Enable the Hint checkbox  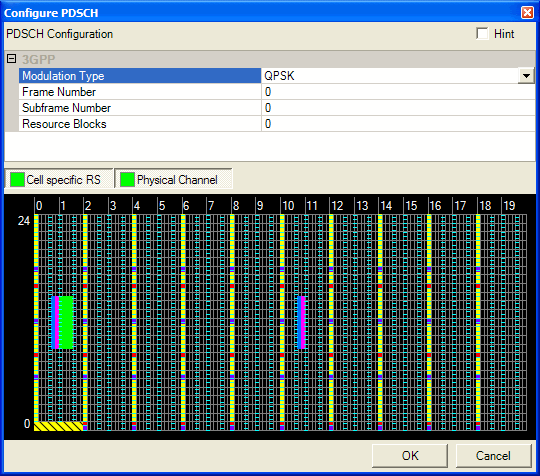pyautogui.click(x=482, y=34)
